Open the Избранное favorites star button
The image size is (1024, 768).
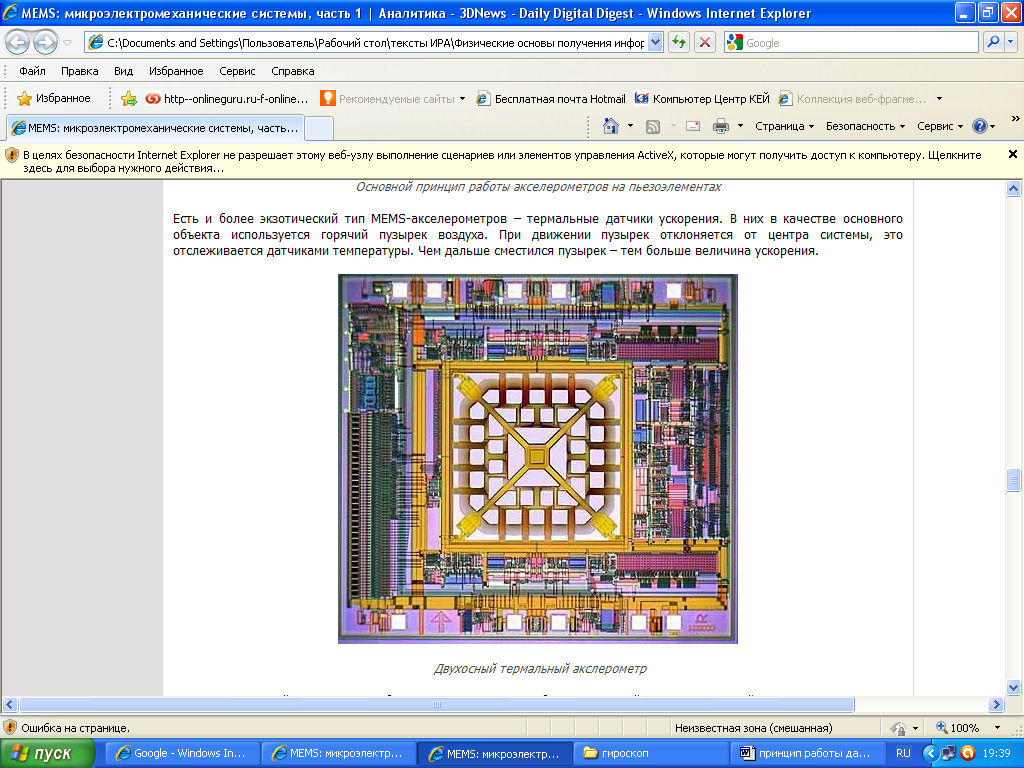tap(54, 99)
